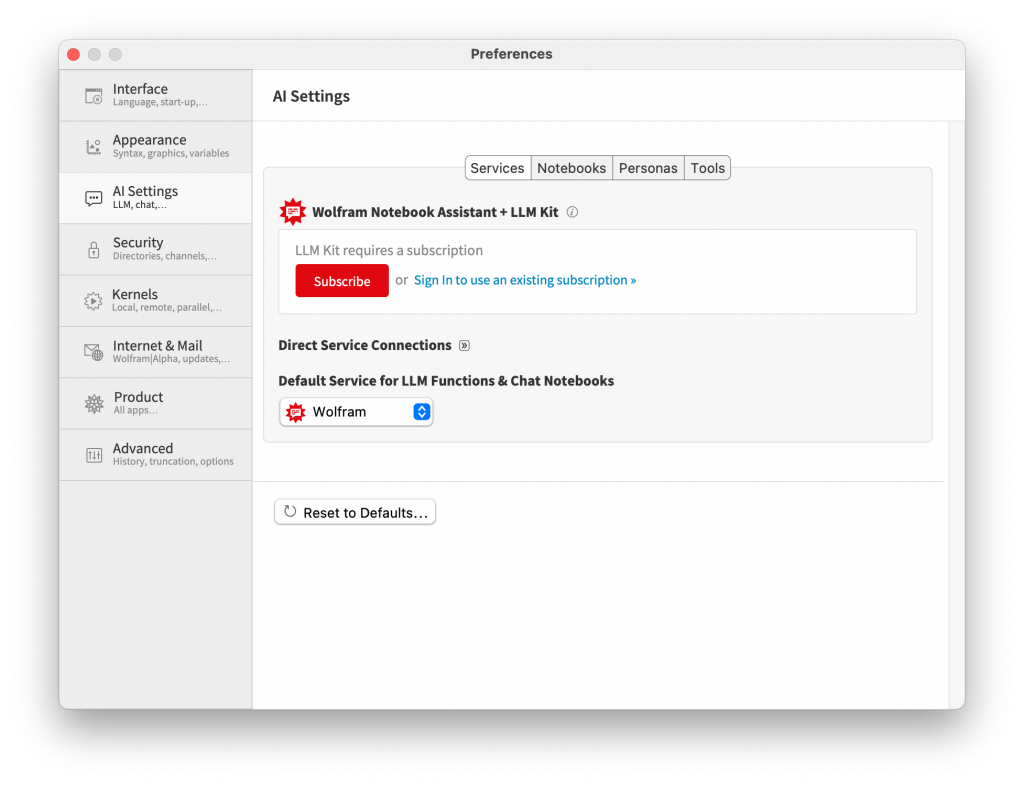
Task: Click the Subscribe button
Action: point(341,281)
